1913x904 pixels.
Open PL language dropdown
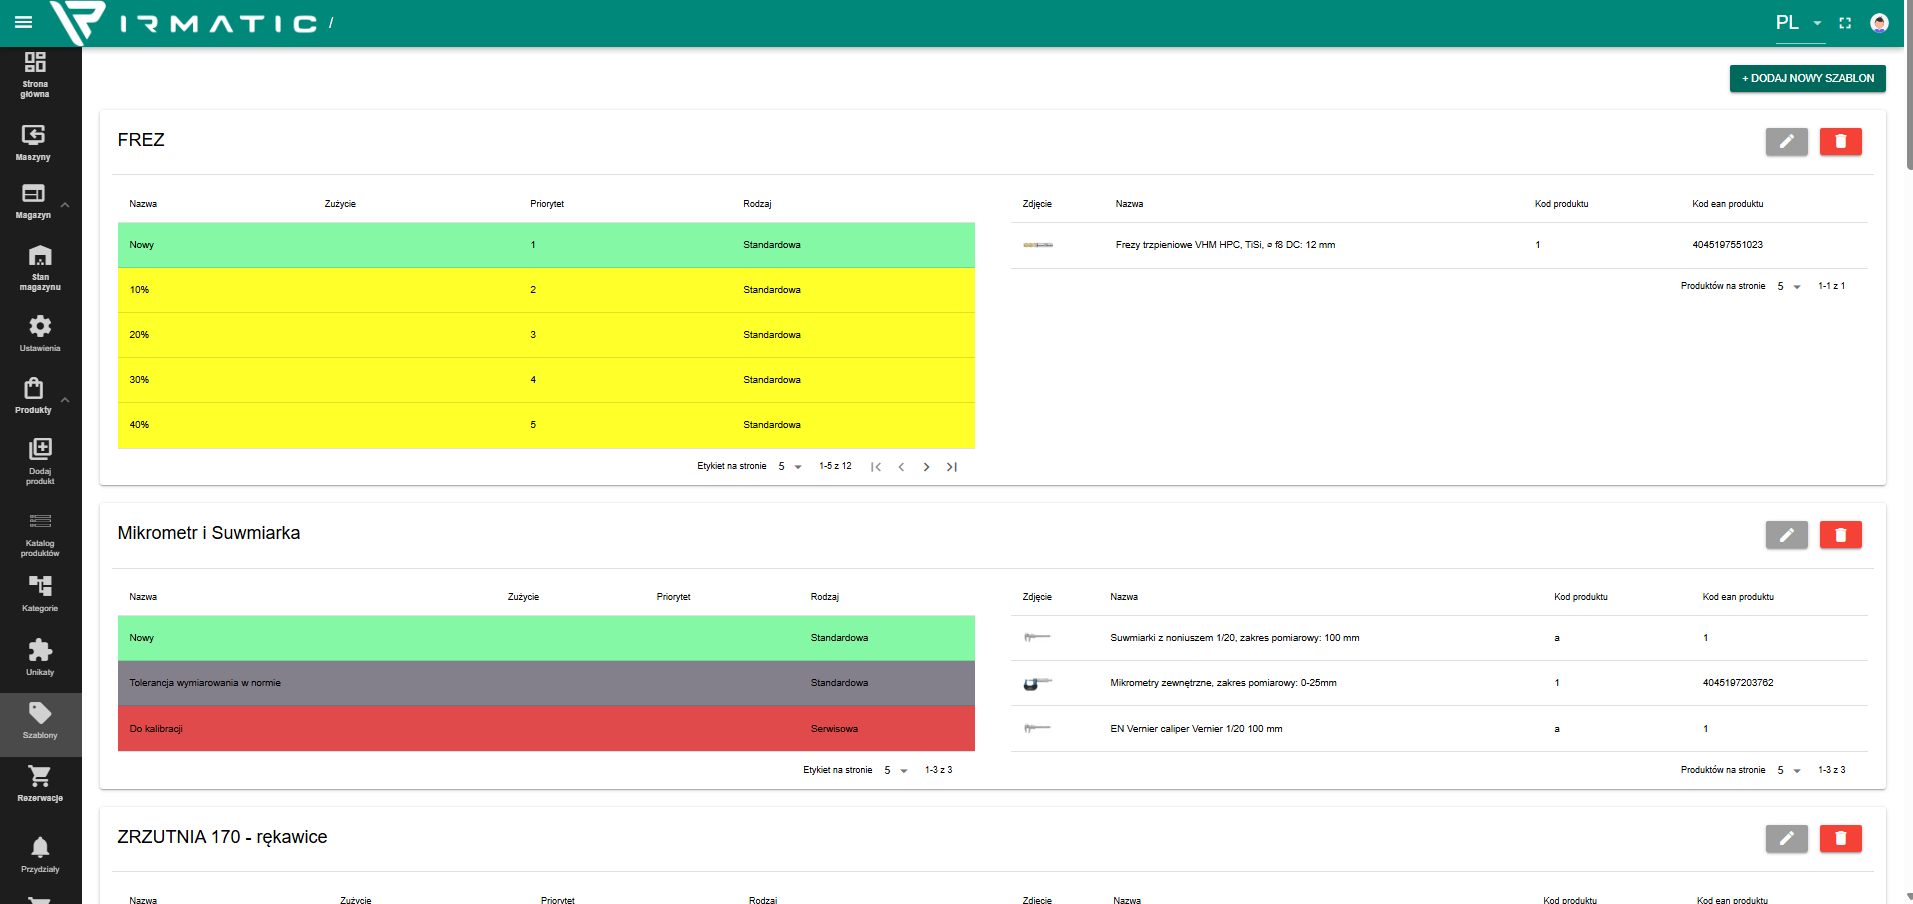pos(1799,23)
